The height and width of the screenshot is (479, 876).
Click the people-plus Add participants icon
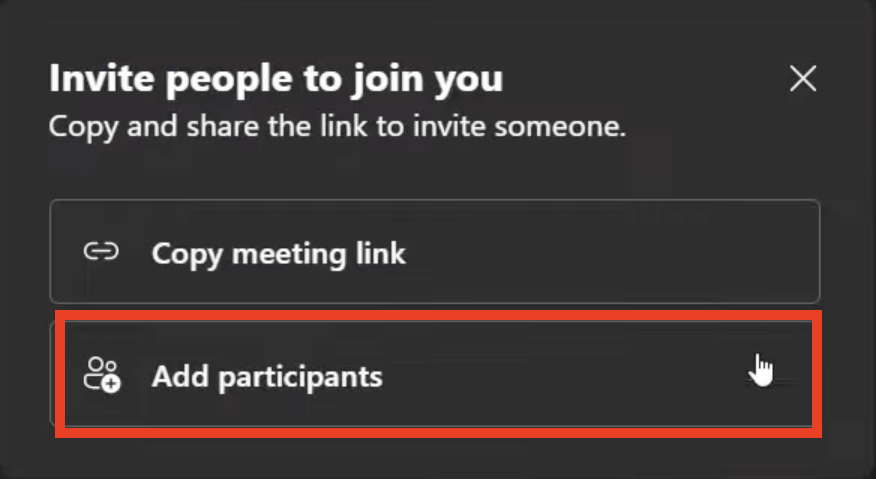click(x=102, y=374)
